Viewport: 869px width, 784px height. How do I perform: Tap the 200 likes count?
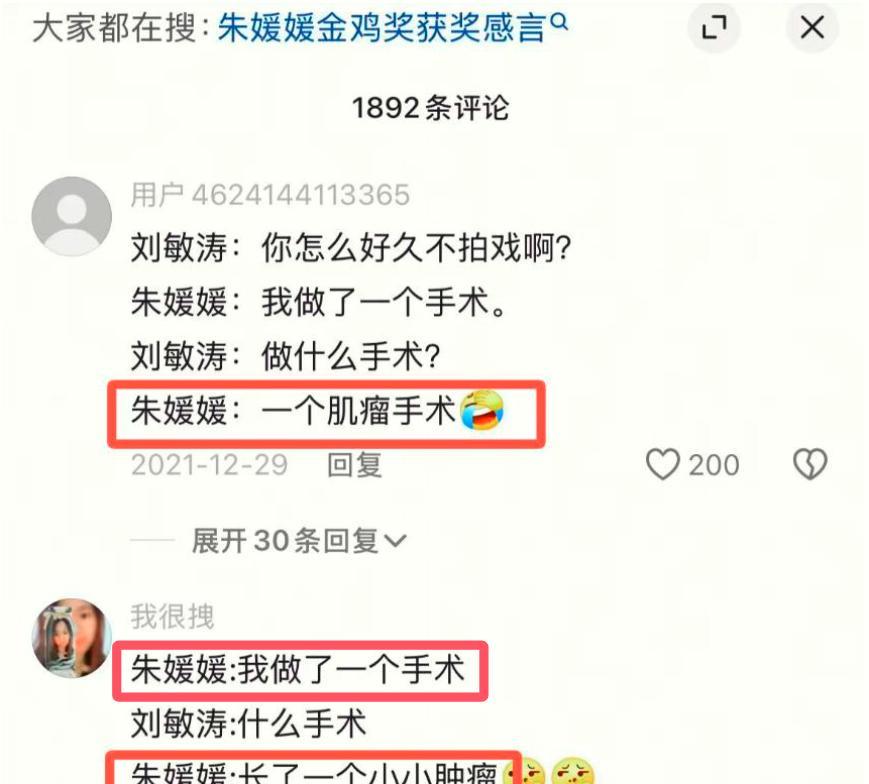click(714, 465)
